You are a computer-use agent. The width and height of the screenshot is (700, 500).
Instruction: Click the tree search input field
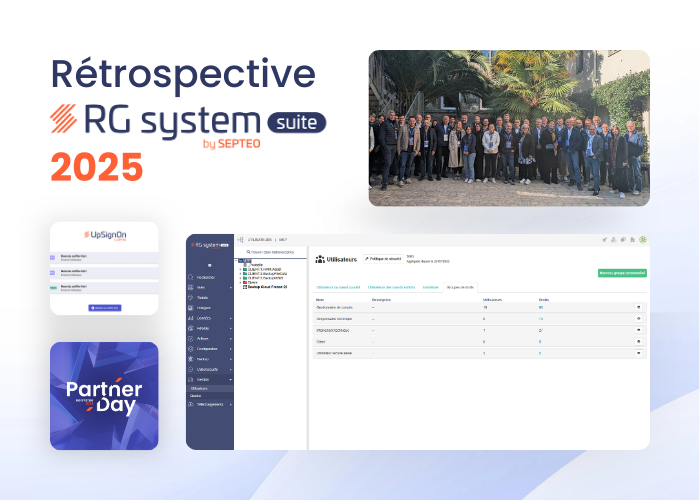271,252
